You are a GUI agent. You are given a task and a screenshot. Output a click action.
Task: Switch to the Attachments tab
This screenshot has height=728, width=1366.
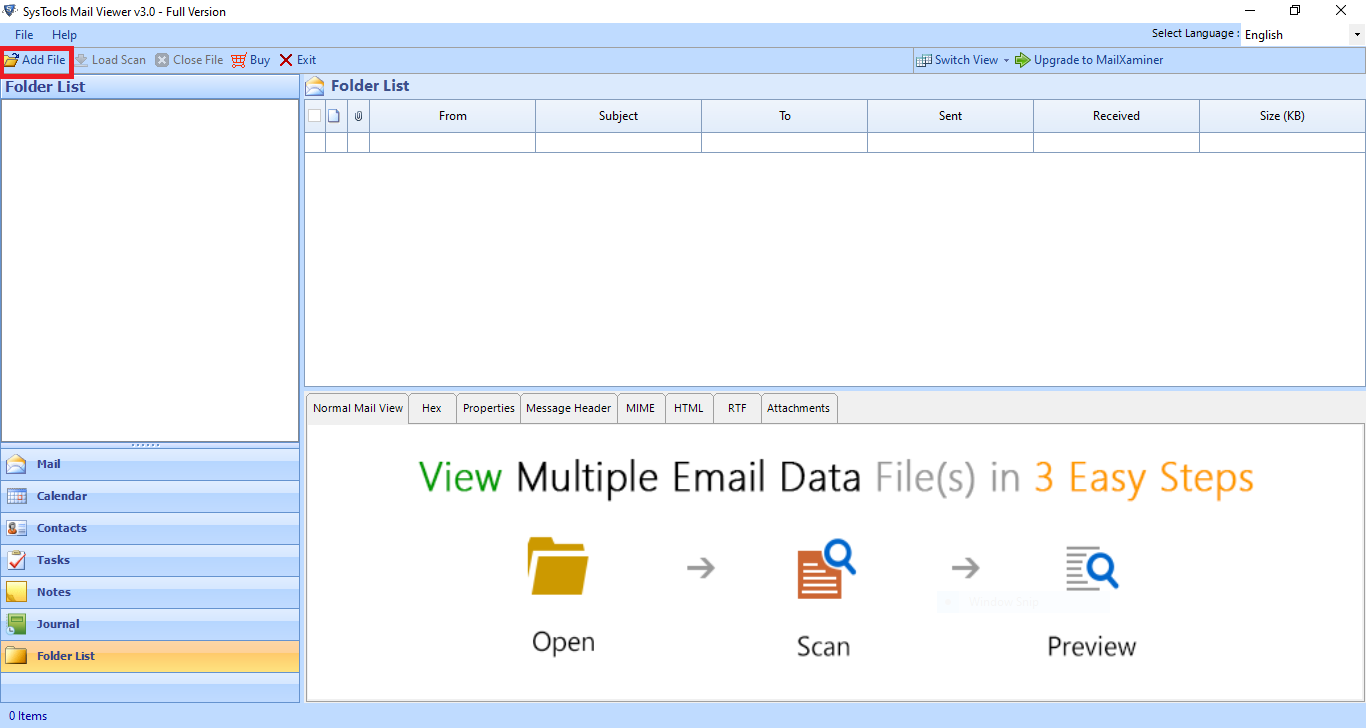click(x=799, y=408)
